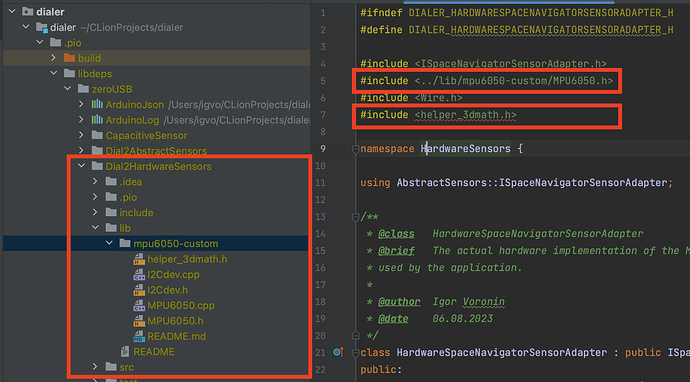Click the overrides gutter icon on line 21
The height and width of the screenshot is (382, 690).
[338, 352]
